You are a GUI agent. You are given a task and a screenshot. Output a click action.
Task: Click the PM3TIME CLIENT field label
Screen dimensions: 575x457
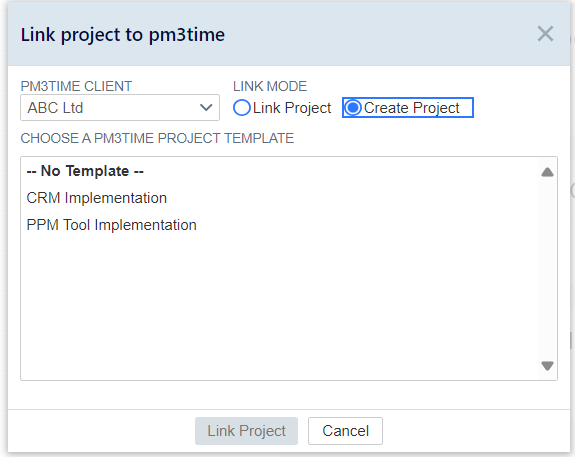click(76, 86)
